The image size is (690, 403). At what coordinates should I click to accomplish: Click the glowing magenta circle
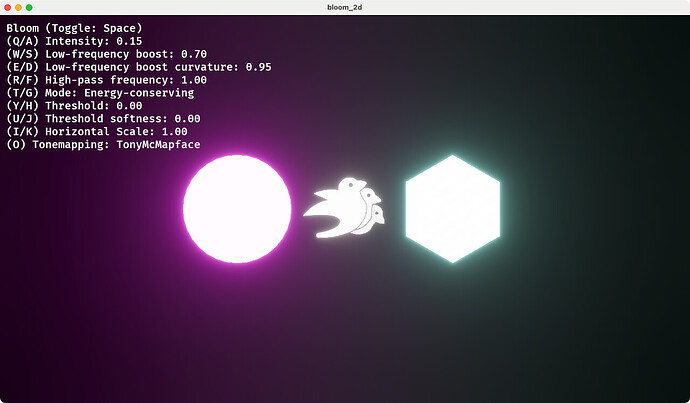[x=237, y=209]
